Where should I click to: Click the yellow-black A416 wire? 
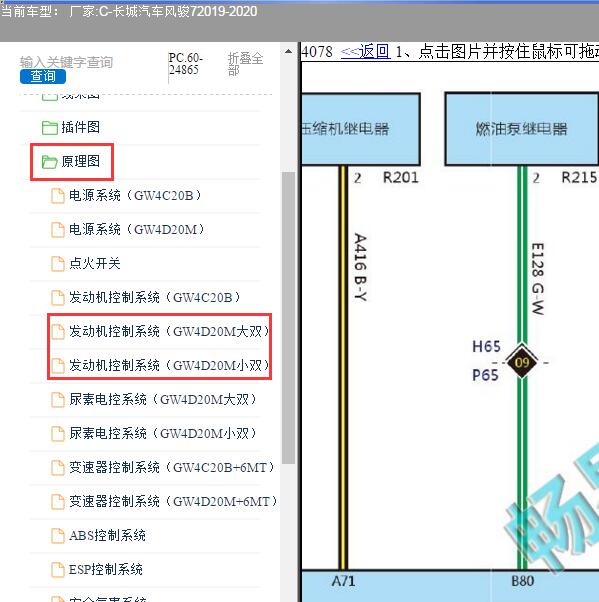pyautogui.click(x=343, y=368)
